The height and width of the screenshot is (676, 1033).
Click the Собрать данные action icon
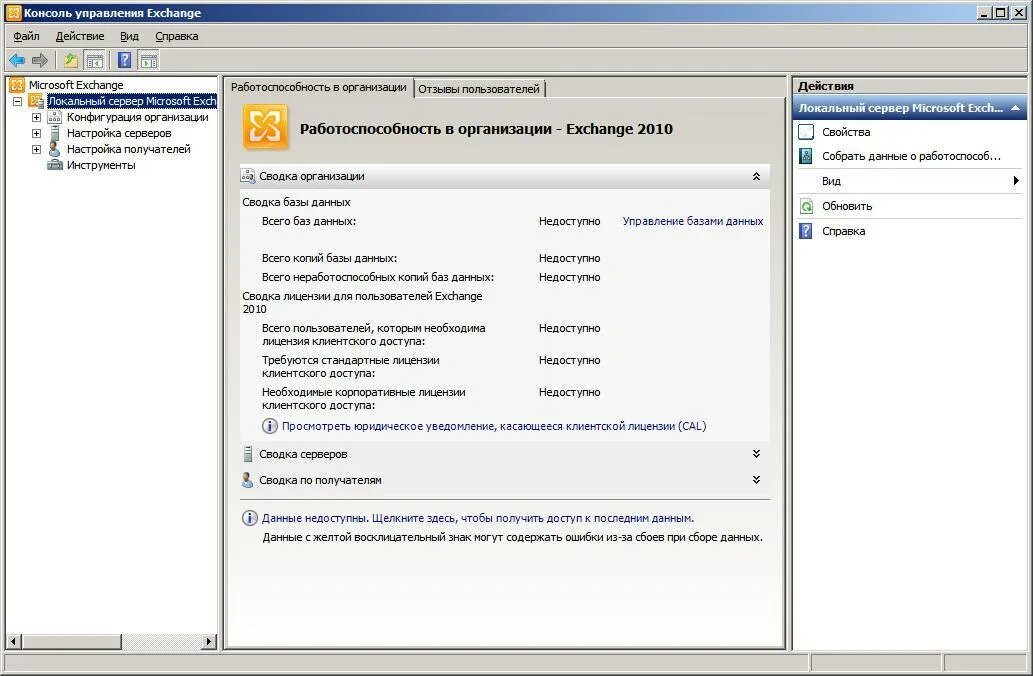806,156
